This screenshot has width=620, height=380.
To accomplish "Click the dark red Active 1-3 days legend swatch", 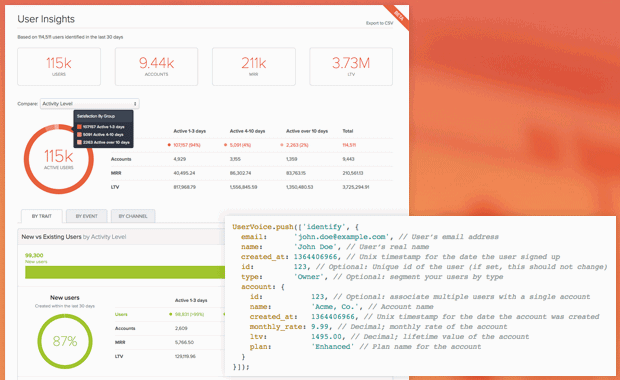I will tap(79, 127).
